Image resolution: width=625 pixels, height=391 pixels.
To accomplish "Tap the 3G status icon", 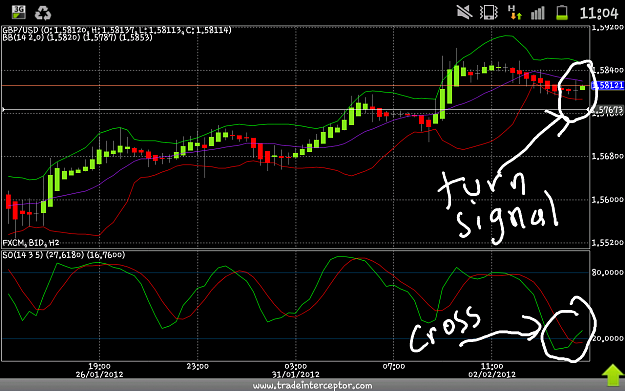I will click(18, 12).
